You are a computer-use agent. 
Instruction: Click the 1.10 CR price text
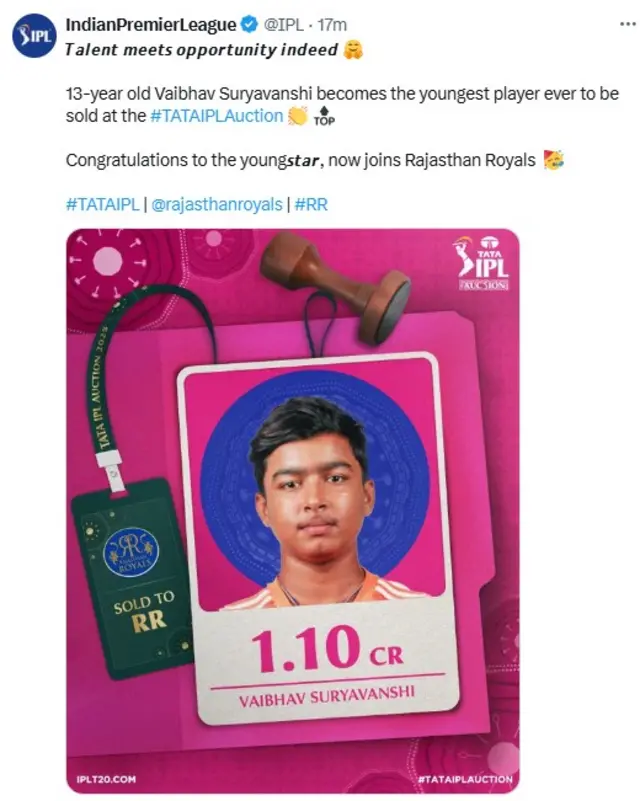327,649
